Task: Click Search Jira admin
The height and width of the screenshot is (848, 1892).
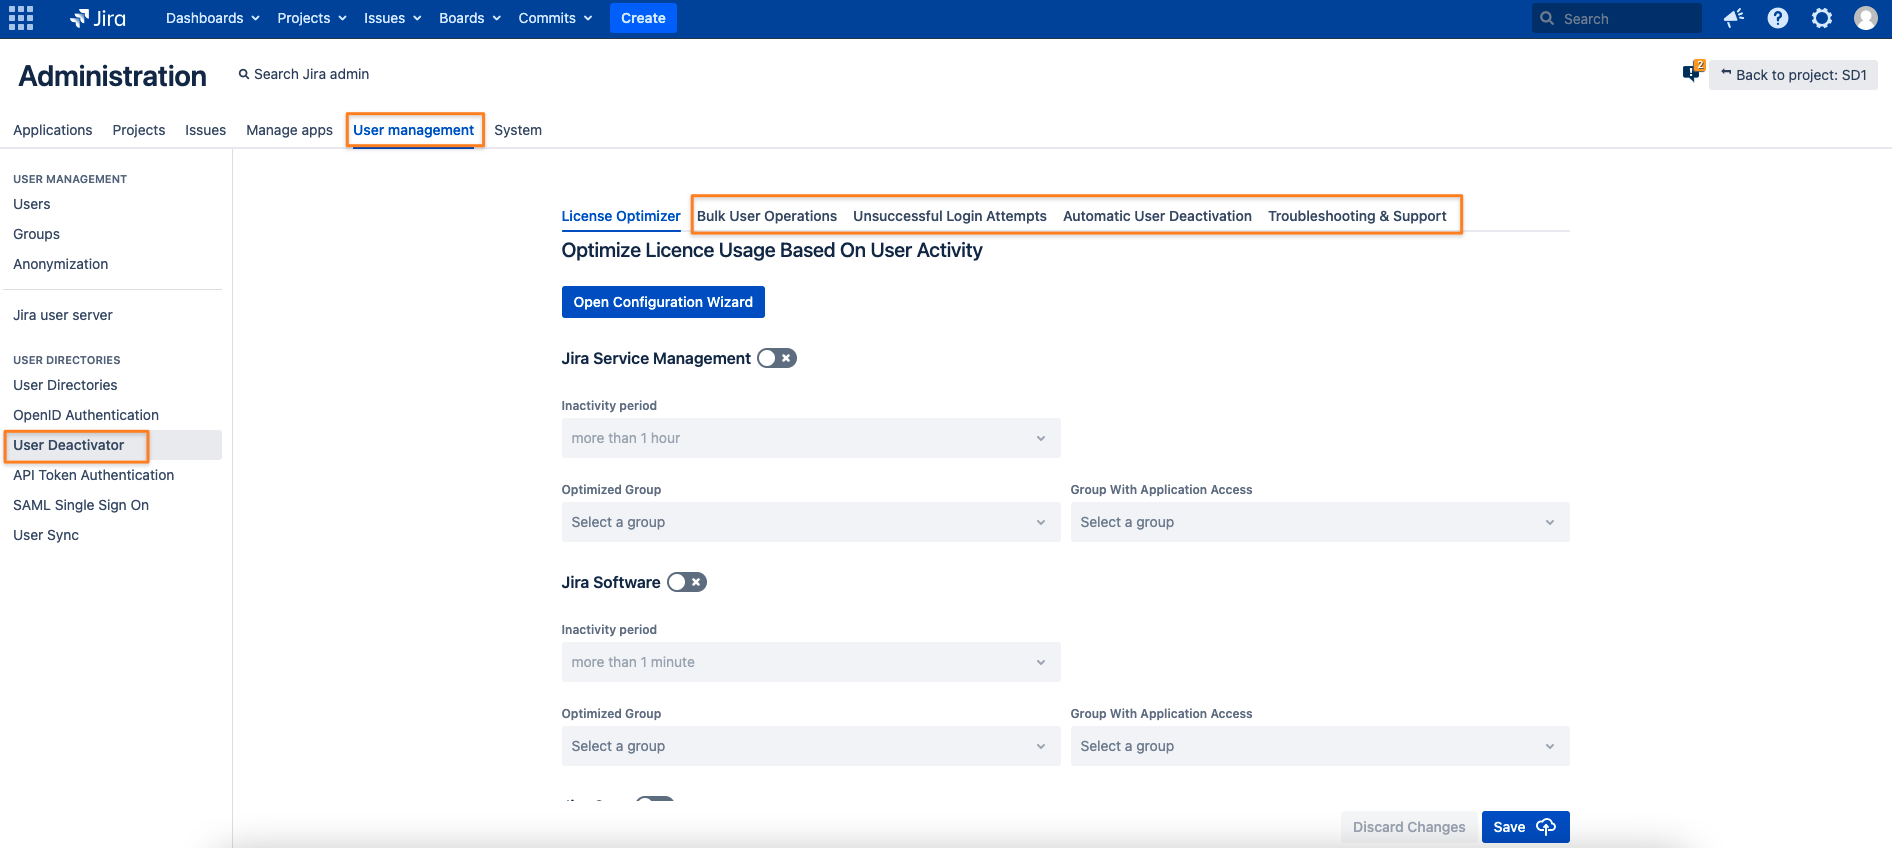Action: (304, 74)
